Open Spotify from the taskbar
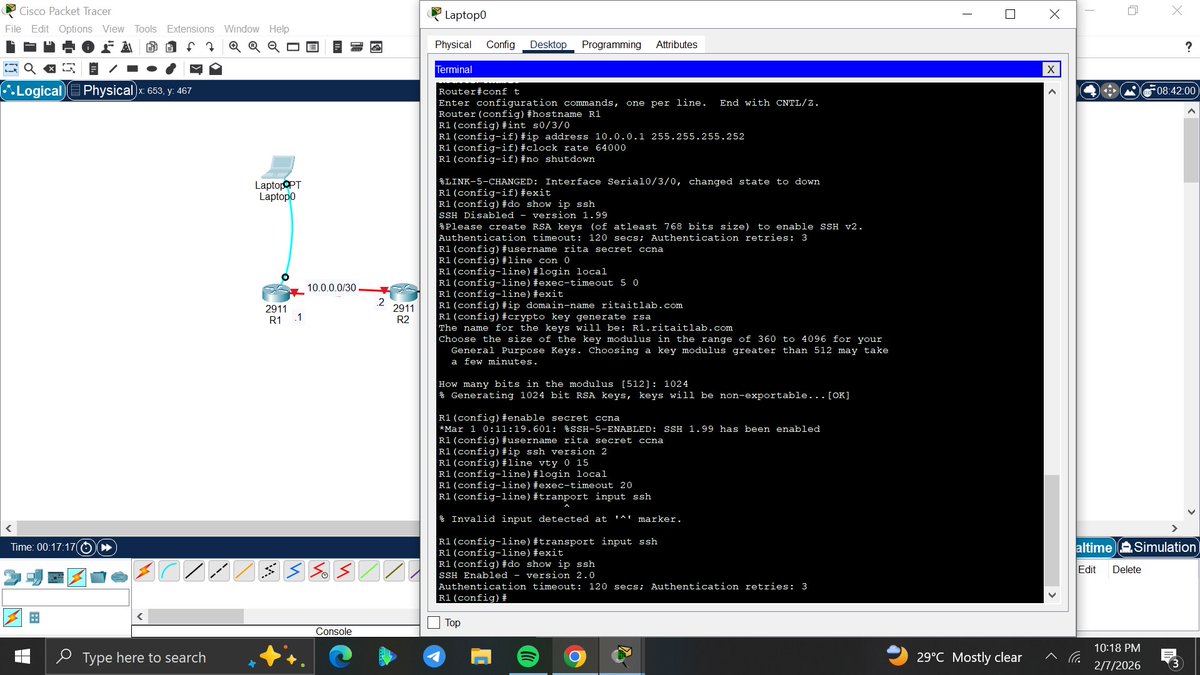The image size is (1200, 675). (x=528, y=657)
